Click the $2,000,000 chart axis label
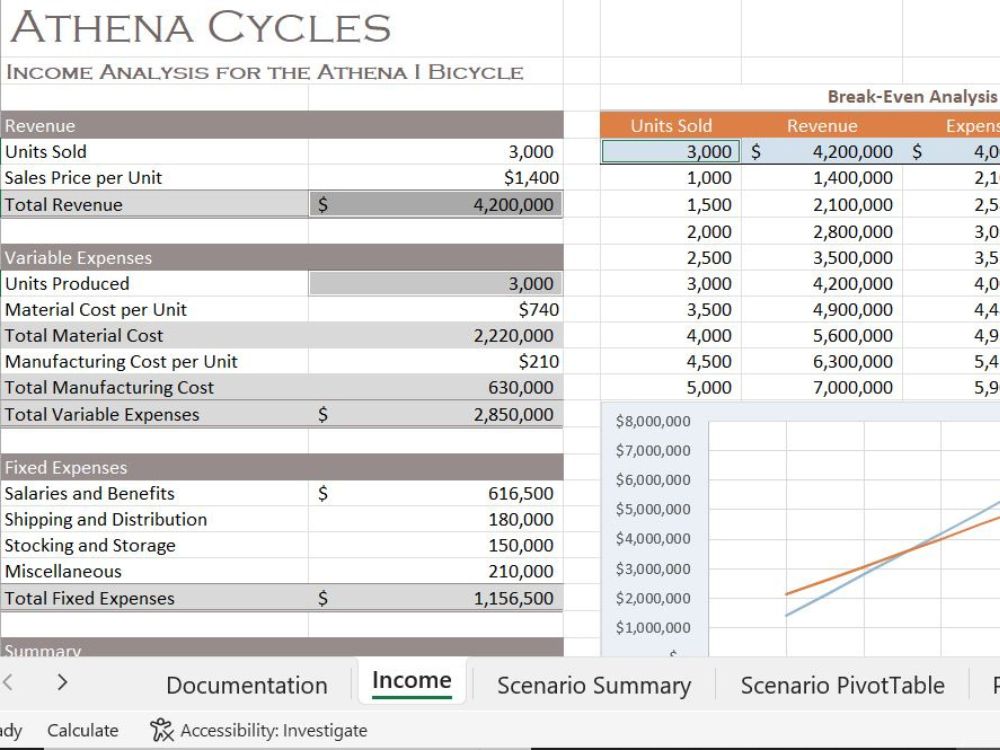The image size is (1000, 750). coord(652,598)
